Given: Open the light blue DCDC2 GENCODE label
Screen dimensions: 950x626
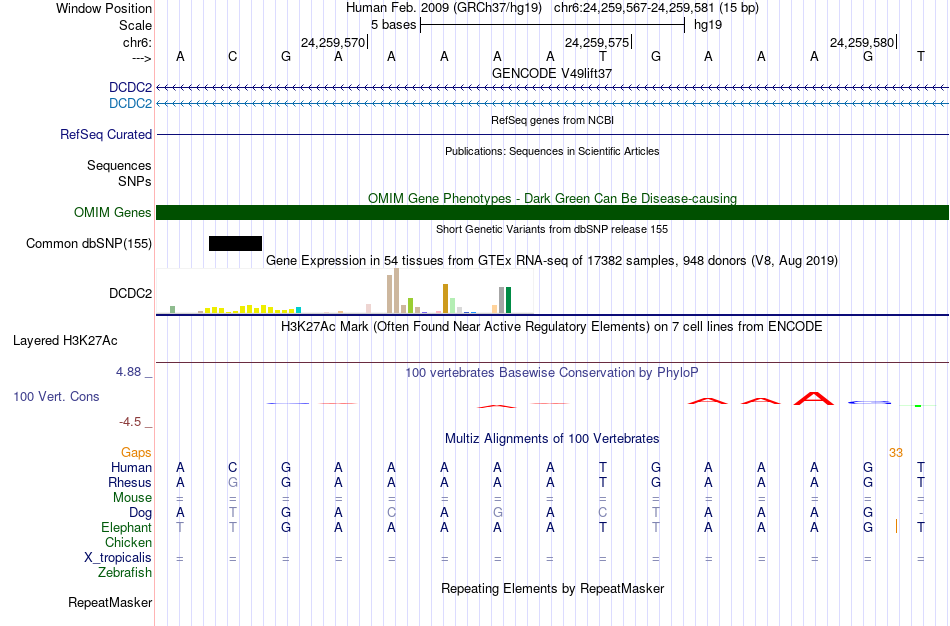Looking at the screenshot, I should coord(130,103).
